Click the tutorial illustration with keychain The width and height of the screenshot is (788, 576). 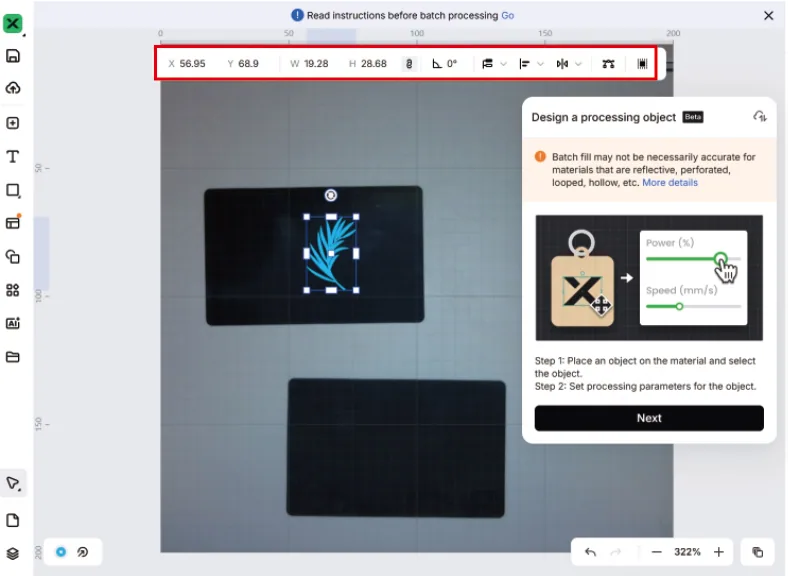point(649,278)
